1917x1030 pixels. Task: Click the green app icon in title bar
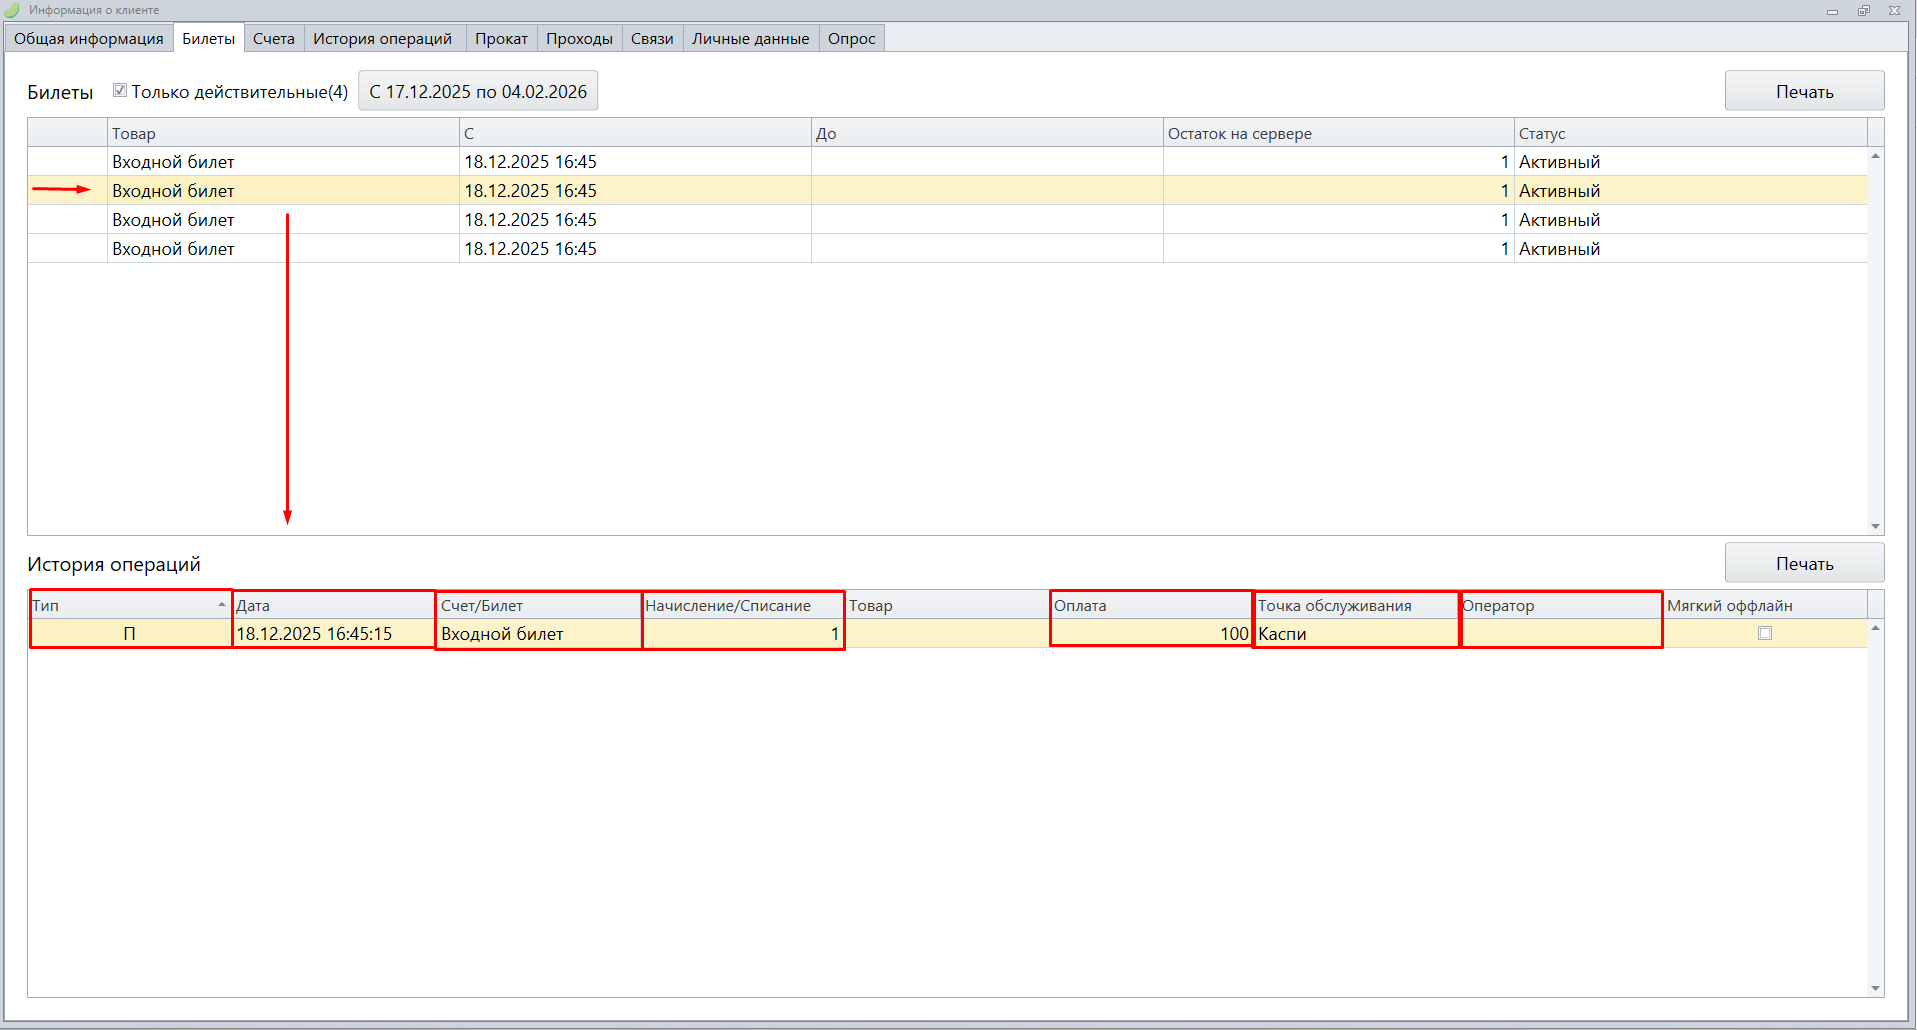pyautogui.click(x=12, y=10)
